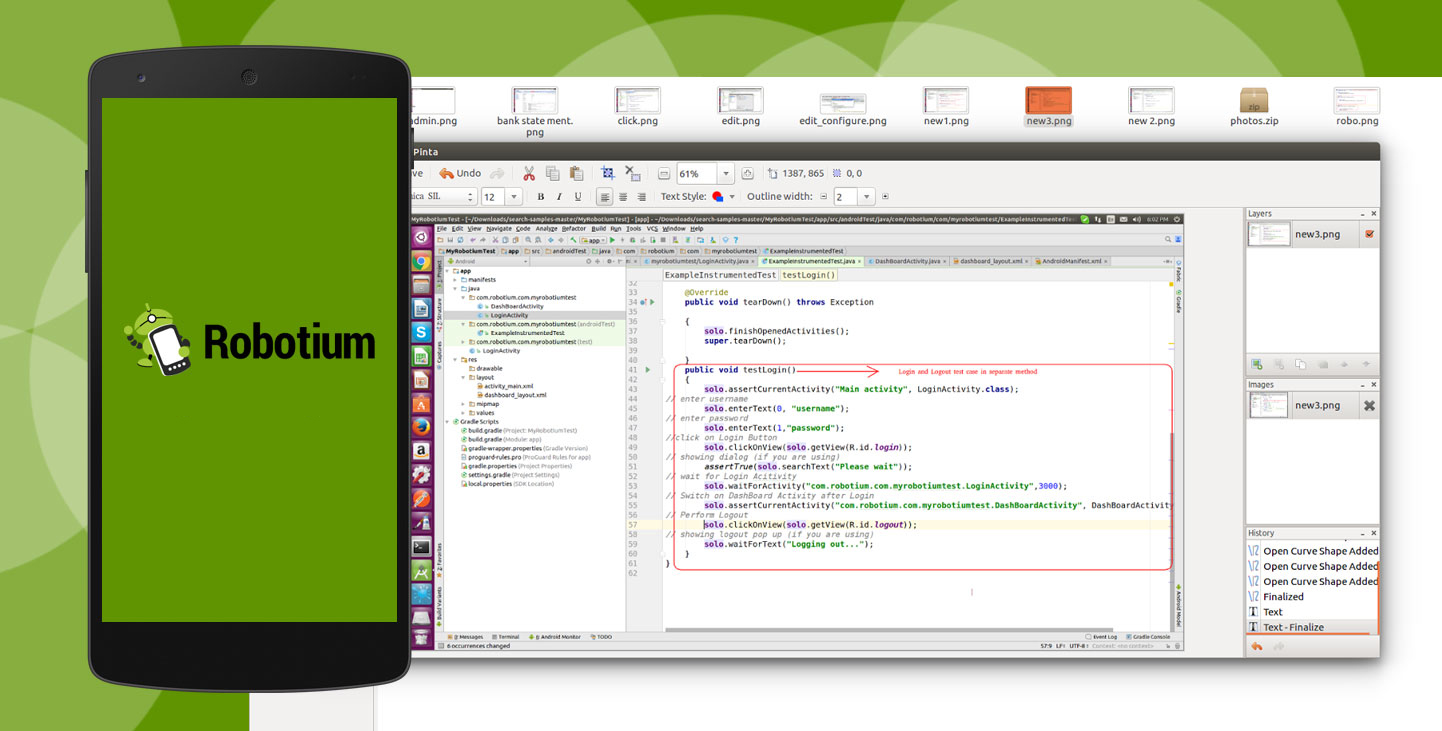Switch to AndroidManifest.xml editor tab
The image size is (1442, 731).
[x=1071, y=261]
